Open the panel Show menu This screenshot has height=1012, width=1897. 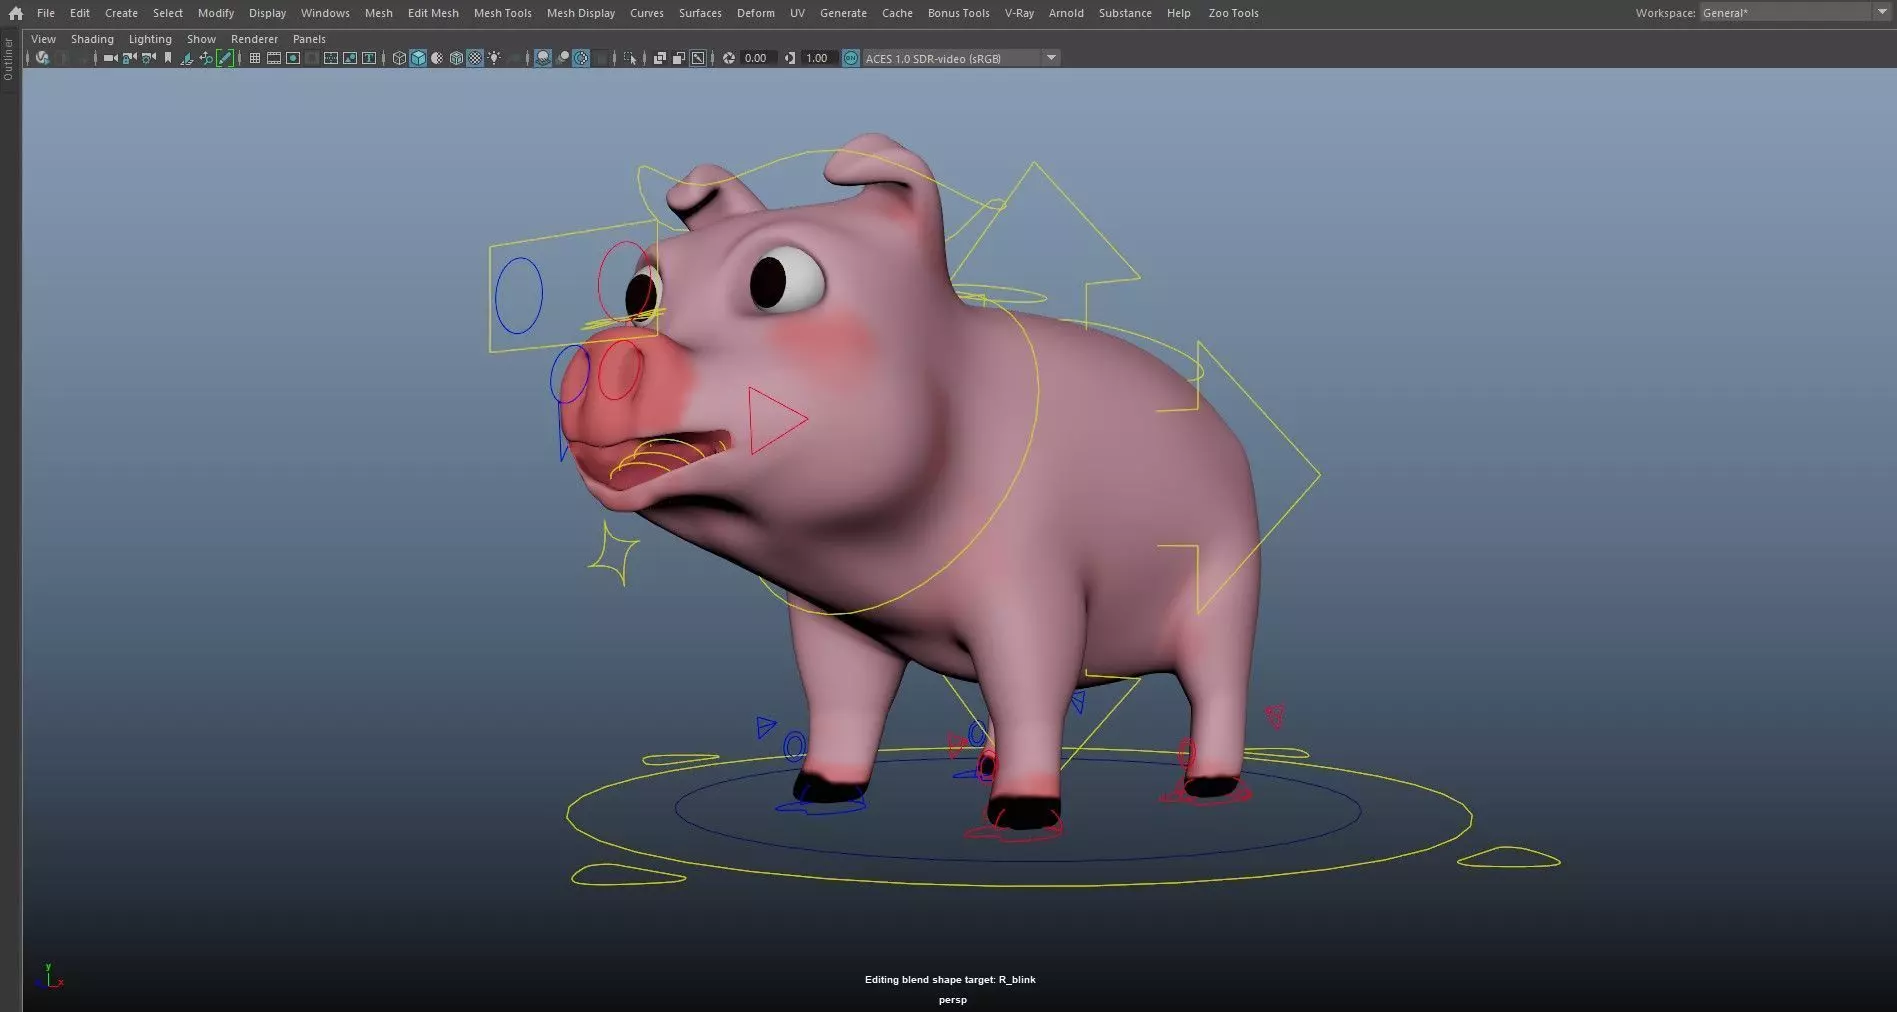(x=201, y=39)
